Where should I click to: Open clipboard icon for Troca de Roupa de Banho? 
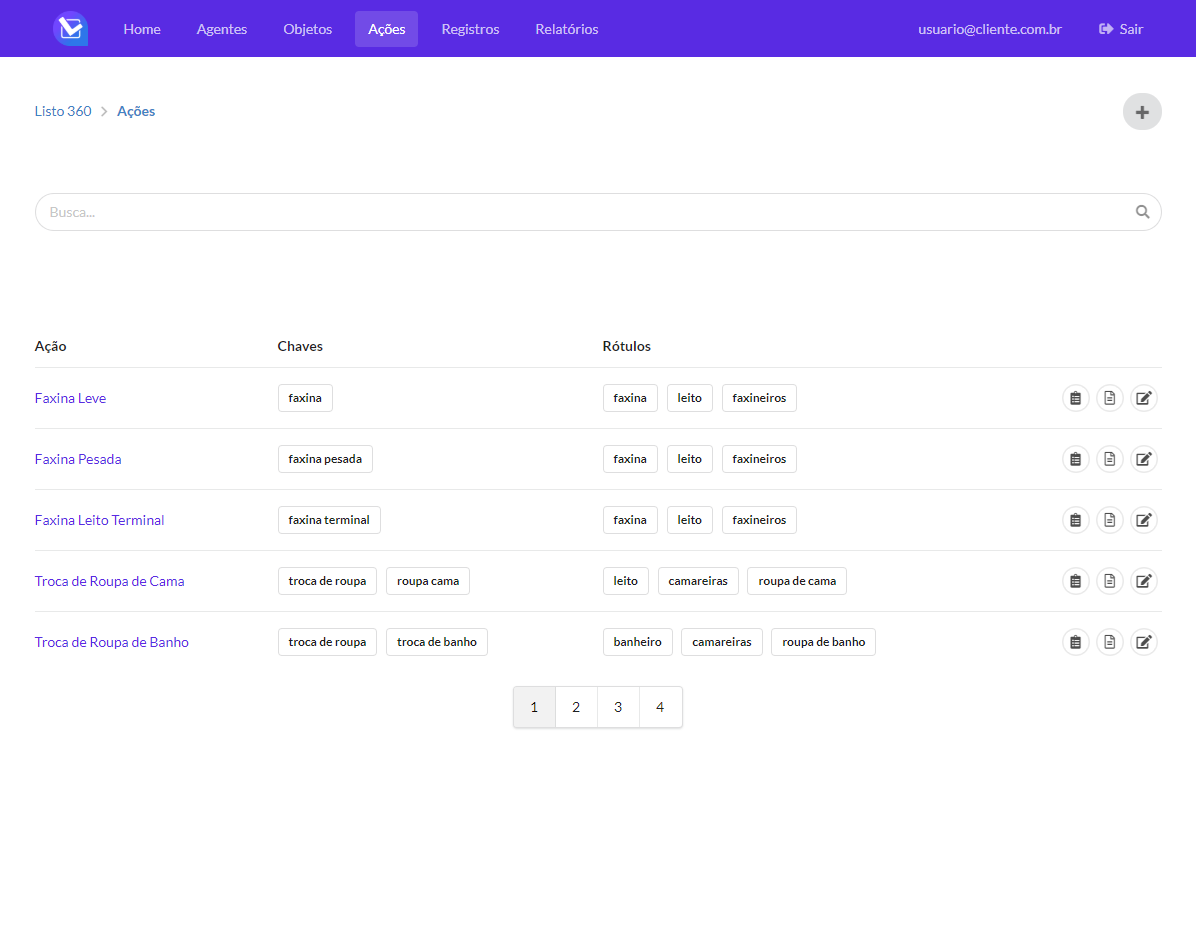(x=1075, y=642)
